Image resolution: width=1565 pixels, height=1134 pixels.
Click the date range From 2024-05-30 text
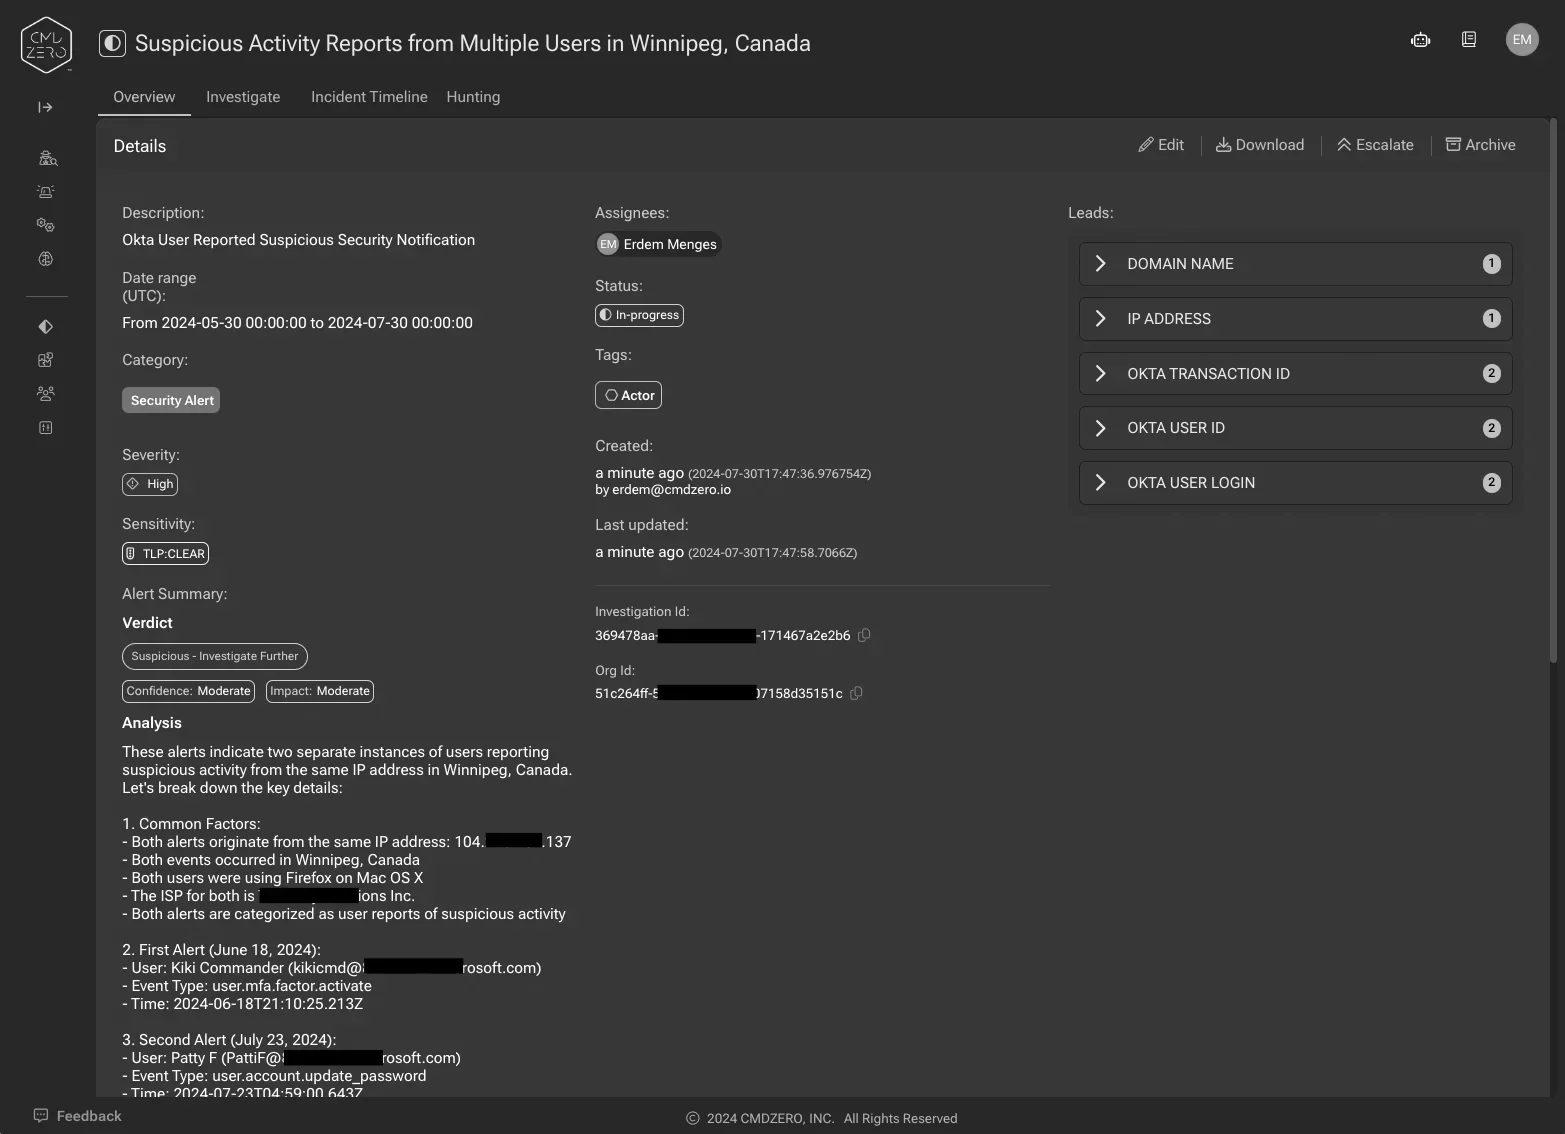coord(297,323)
